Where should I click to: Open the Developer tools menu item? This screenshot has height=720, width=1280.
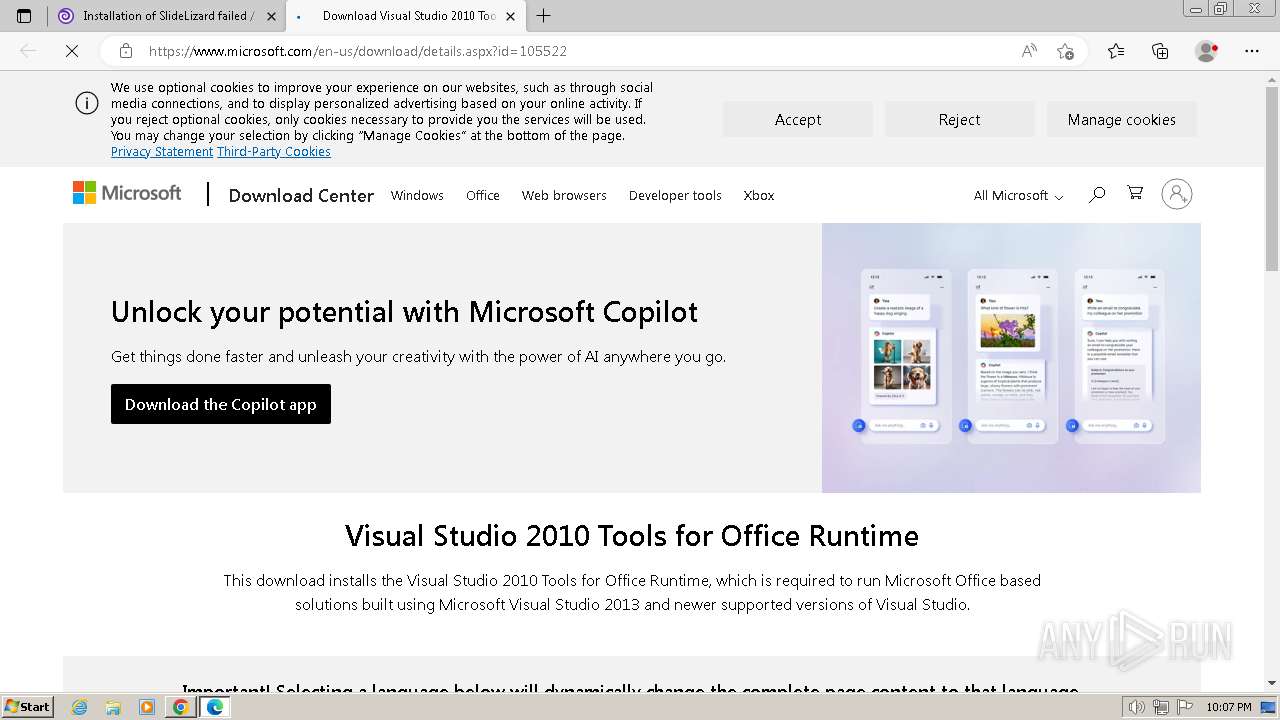(x=675, y=196)
